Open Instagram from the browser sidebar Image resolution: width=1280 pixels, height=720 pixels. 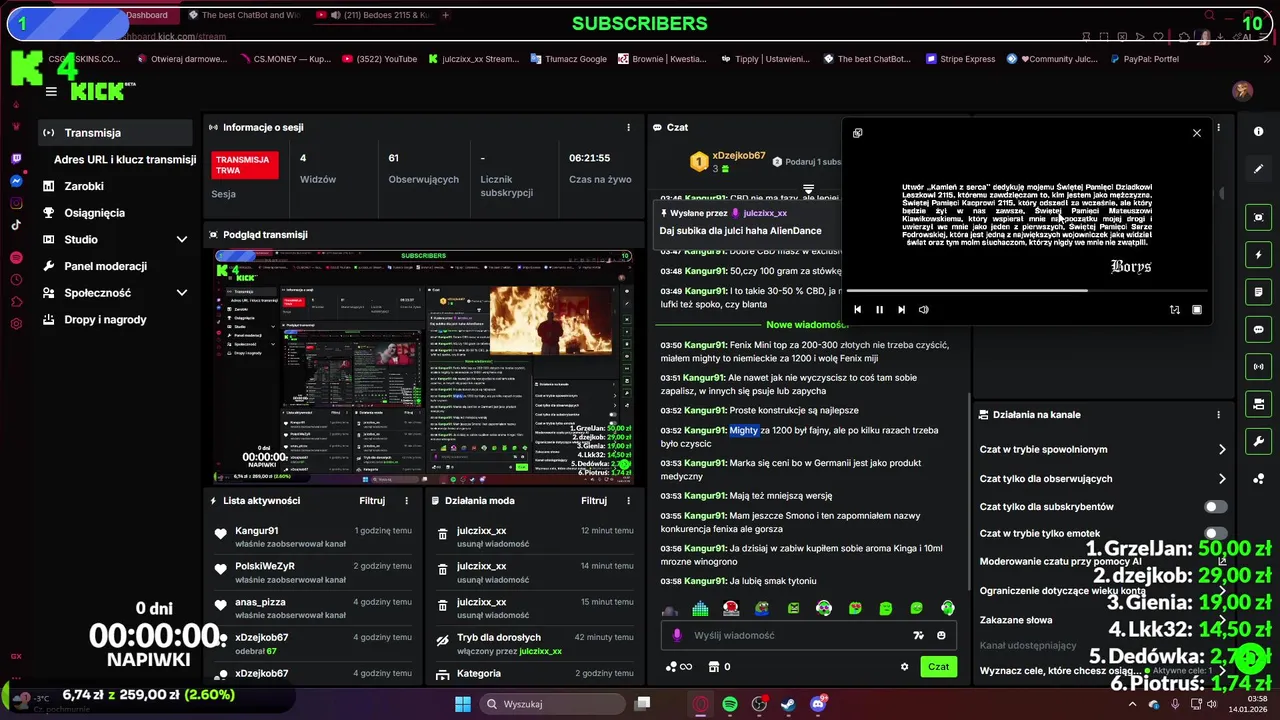pos(17,203)
